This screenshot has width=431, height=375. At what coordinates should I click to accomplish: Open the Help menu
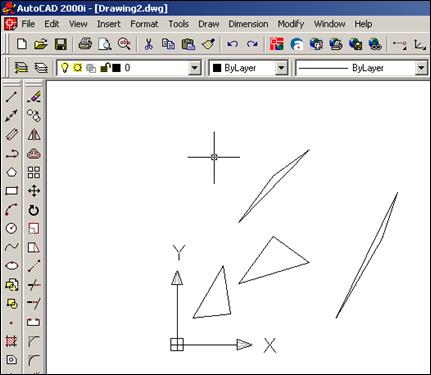(x=363, y=24)
